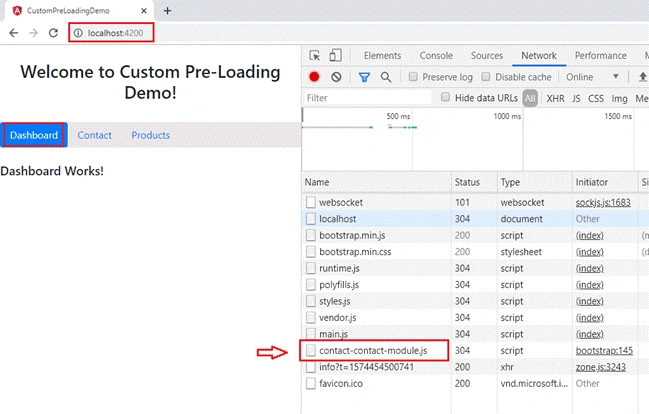Open the Online throttling dropdown
Image resolution: width=649 pixels, height=414 pixels.
pyautogui.click(x=592, y=77)
